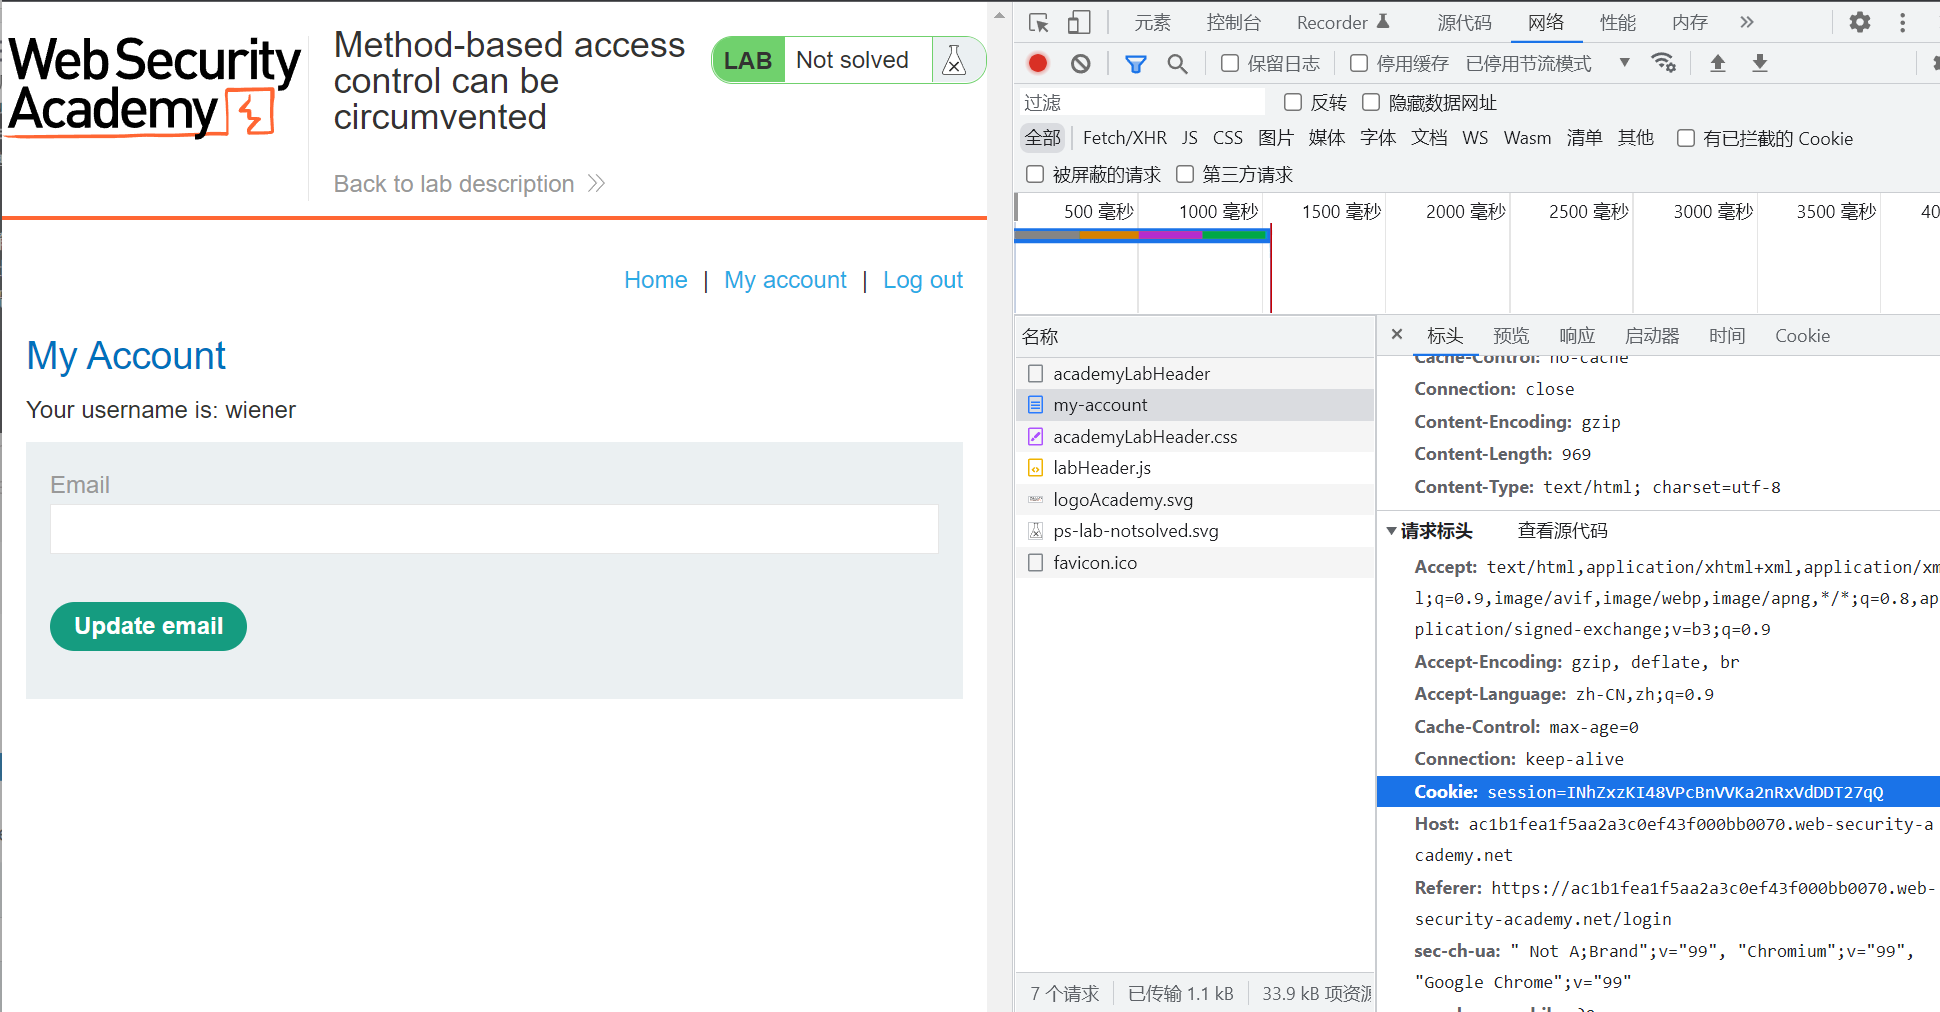Open network search magnifier icon
This screenshot has width=1940, height=1012.
coord(1177,64)
